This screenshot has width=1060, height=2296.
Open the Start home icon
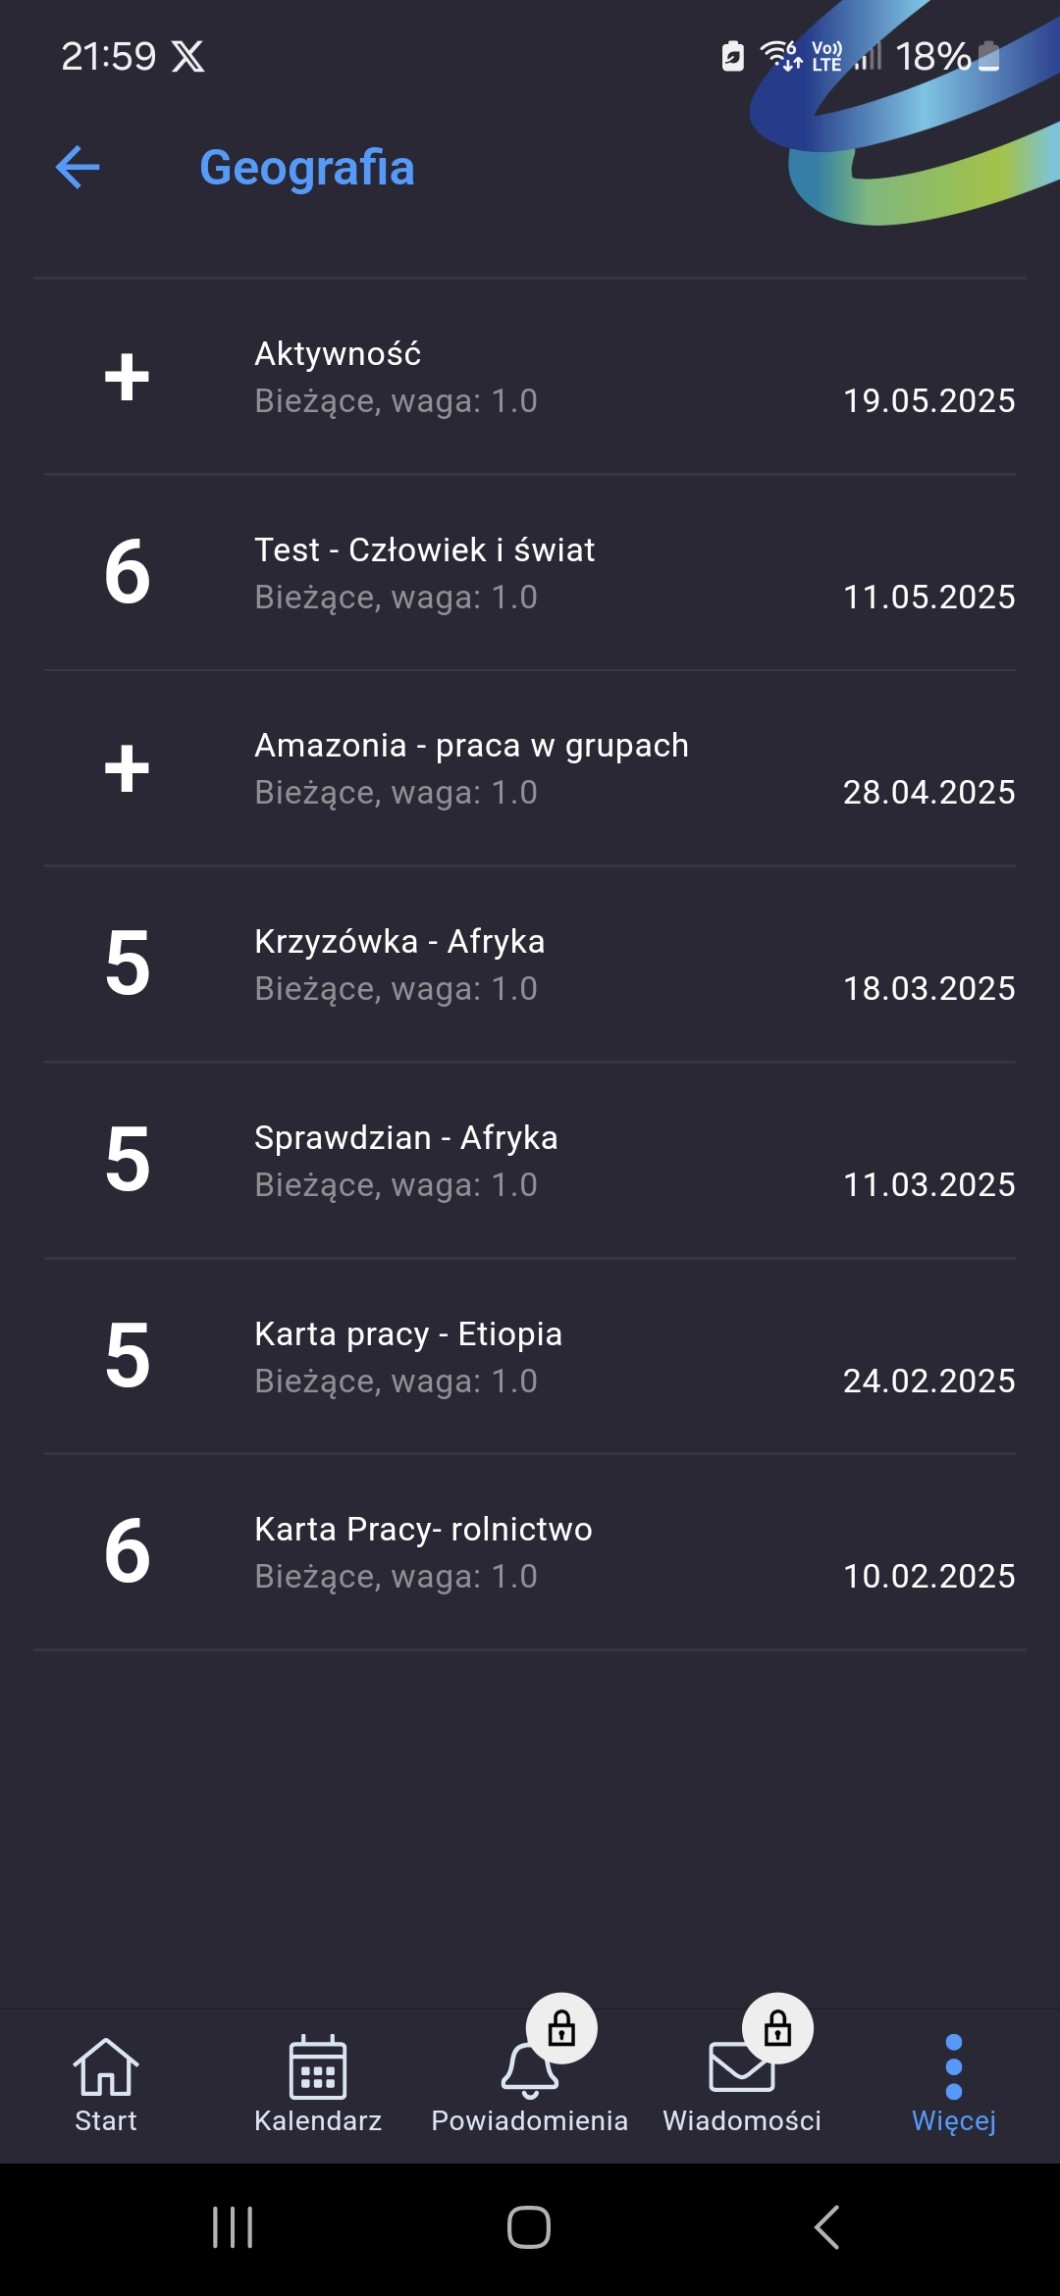pyautogui.click(x=106, y=2066)
